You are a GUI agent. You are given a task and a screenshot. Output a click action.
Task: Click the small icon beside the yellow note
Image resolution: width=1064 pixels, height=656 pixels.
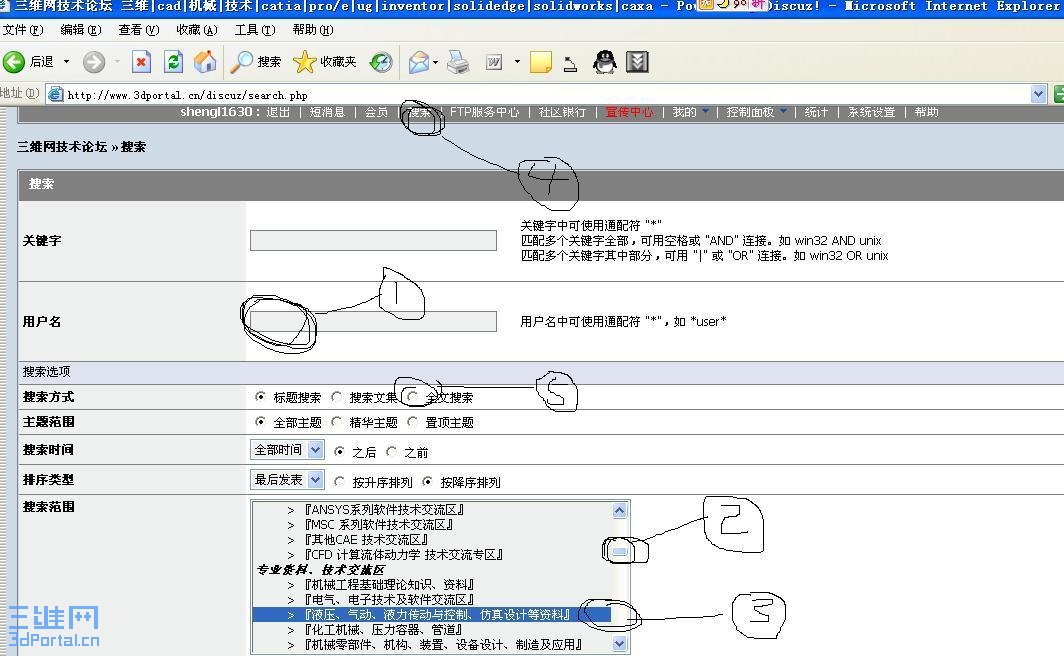click(571, 64)
